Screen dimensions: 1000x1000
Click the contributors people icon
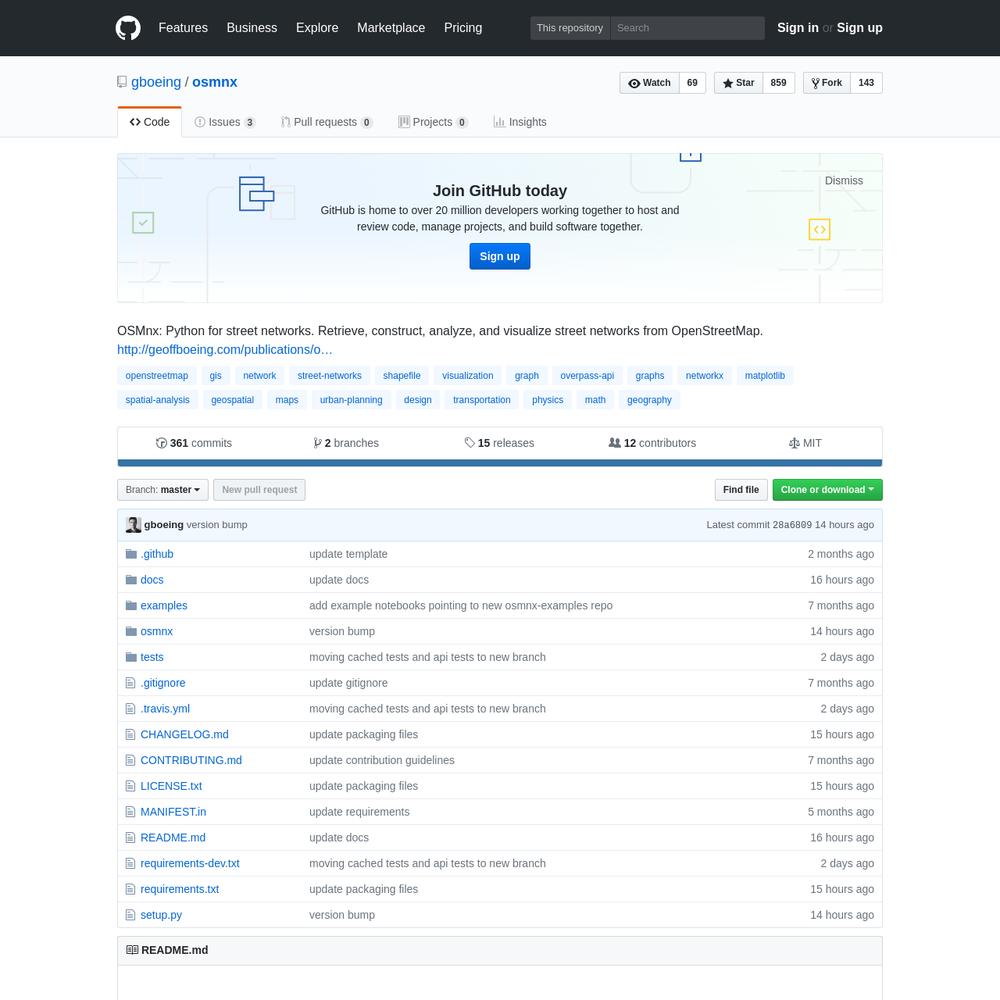[615, 443]
